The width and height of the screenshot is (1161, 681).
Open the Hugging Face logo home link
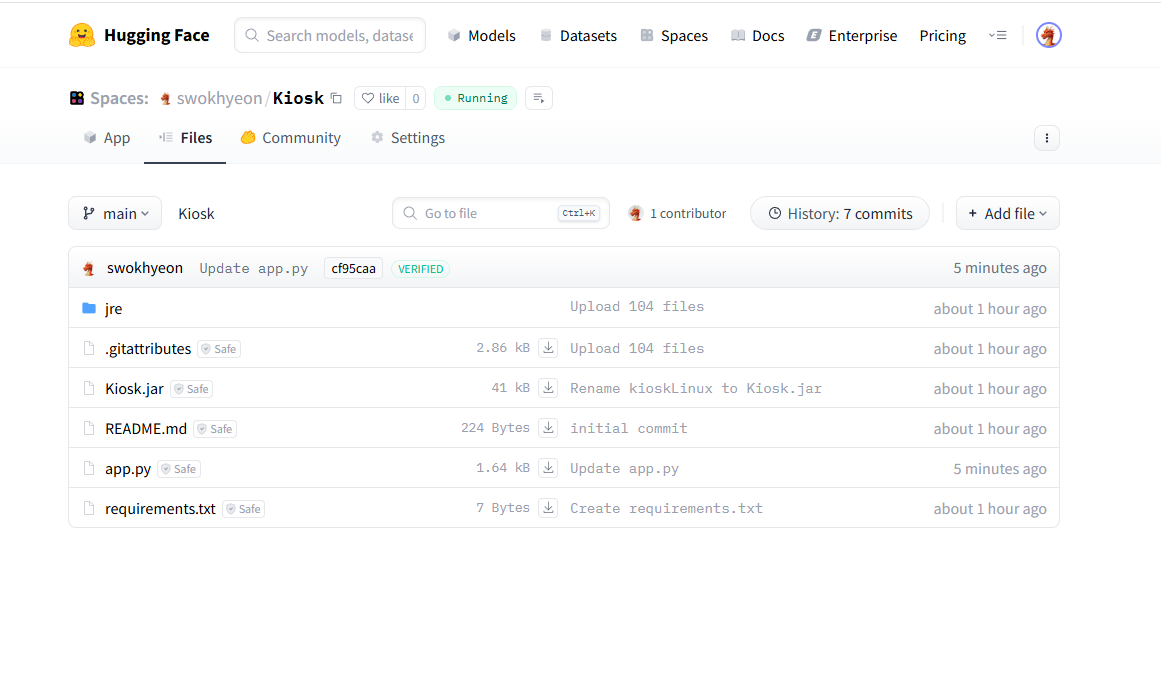coord(139,36)
